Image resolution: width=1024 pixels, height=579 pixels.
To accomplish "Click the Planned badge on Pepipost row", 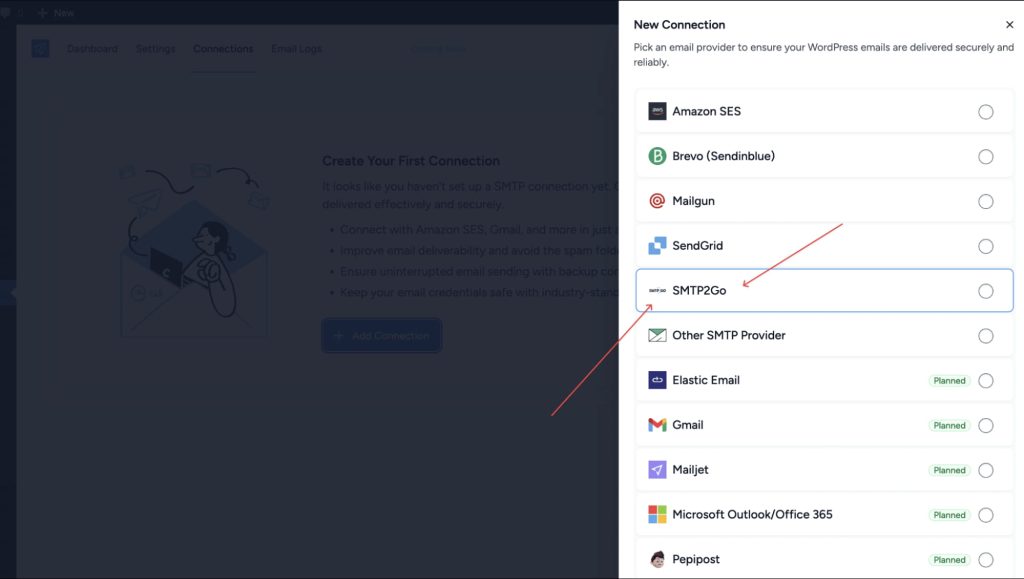I will point(949,560).
